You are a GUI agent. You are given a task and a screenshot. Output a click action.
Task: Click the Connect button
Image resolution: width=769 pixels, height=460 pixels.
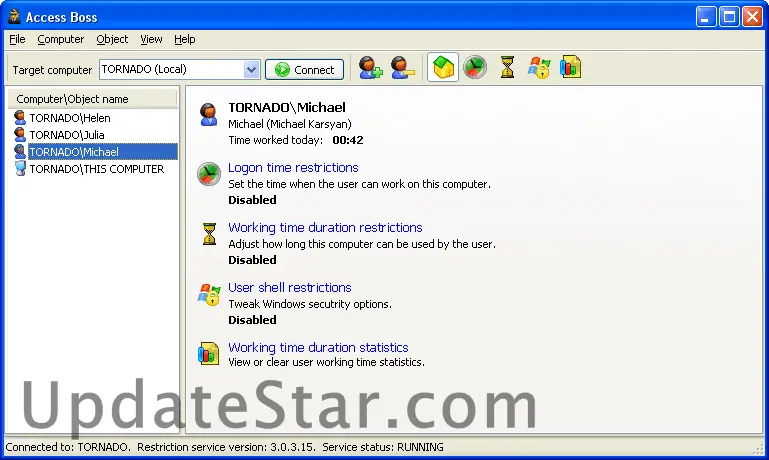point(305,70)
